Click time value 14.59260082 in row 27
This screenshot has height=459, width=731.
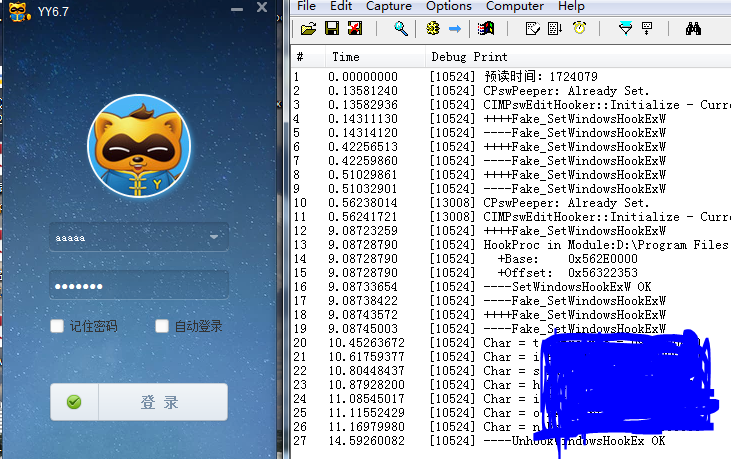coord(366,441)
